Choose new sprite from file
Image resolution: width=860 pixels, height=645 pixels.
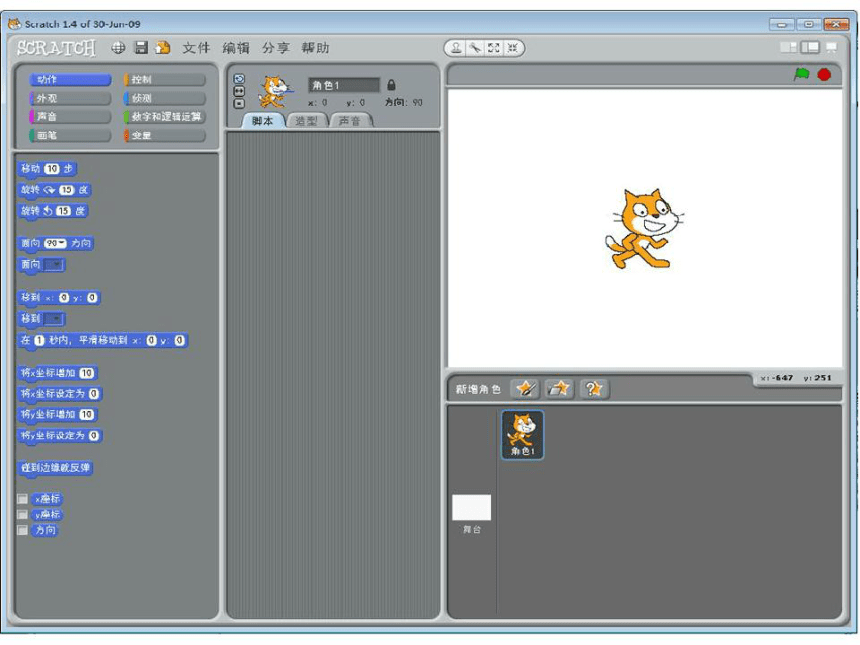tap(559, 389)
